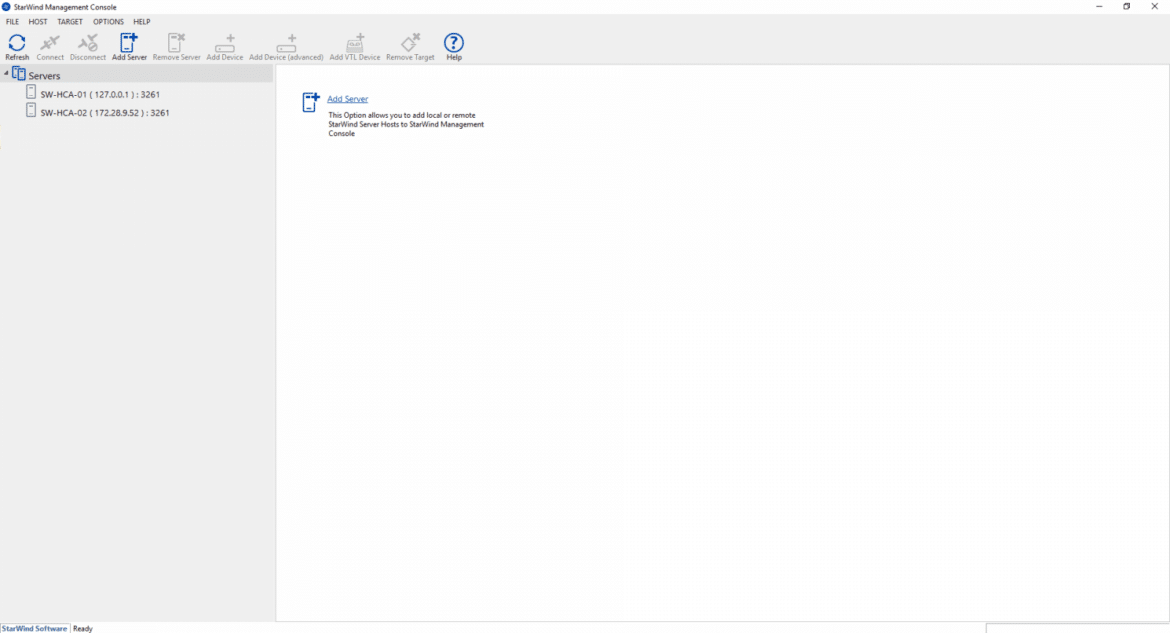Collapse the Servers tree node

point(6,73)
